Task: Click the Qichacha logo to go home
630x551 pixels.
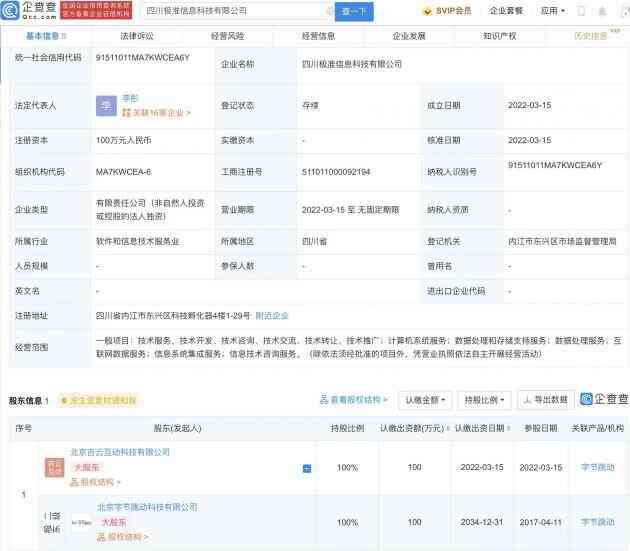Action: tap(29, 10)
